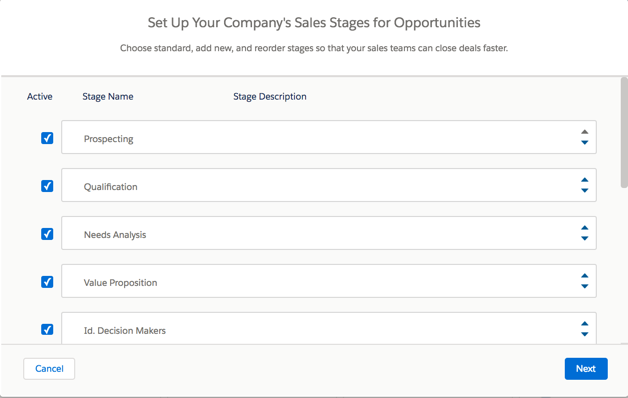Cancel the sales stages setup
The height and width of the screenshot is (398, 628).
coord(49,369)
